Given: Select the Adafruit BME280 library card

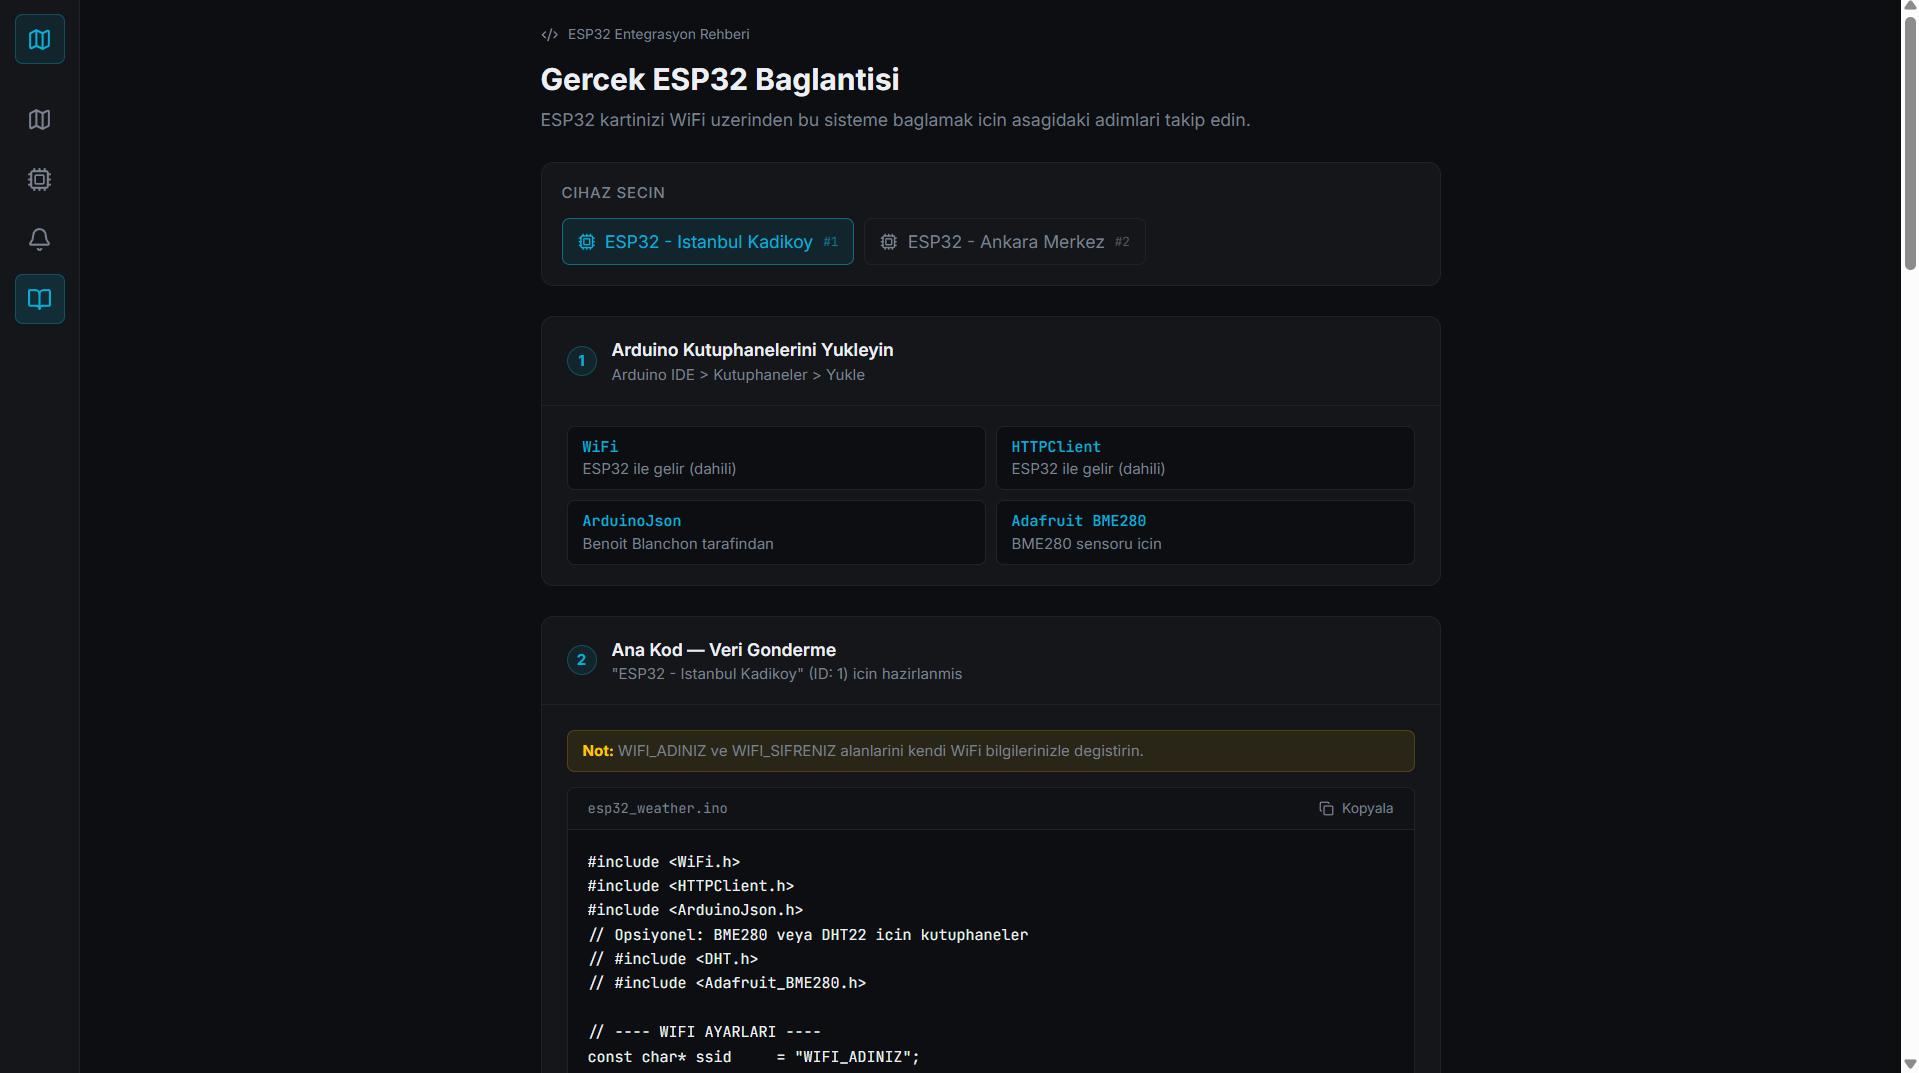Looking at the screenshot, I should point(1204,532).
